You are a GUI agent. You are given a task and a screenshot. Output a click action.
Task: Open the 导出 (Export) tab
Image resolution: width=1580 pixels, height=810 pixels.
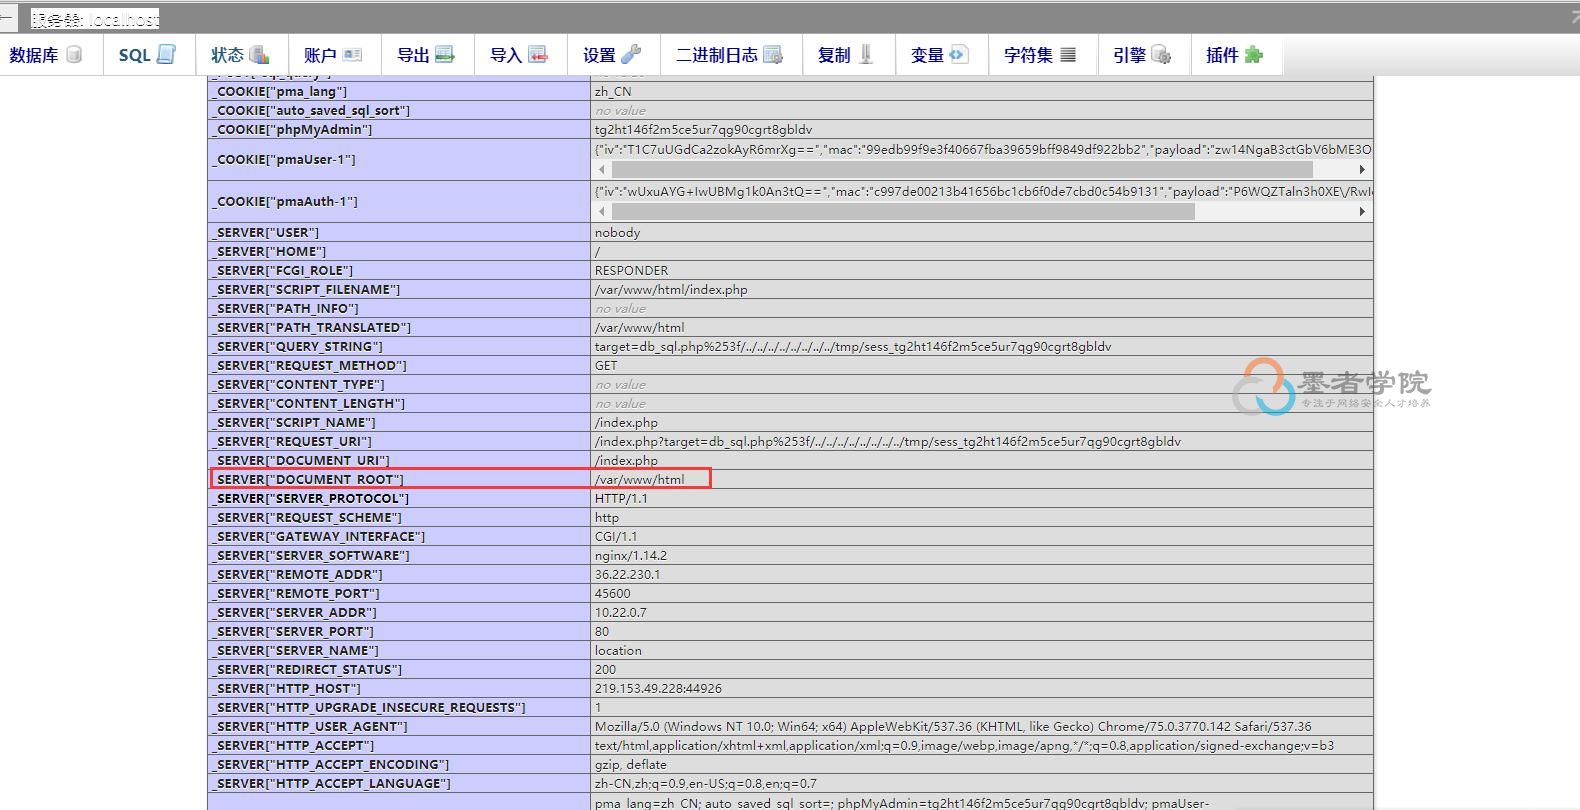(x=426, y=55)
